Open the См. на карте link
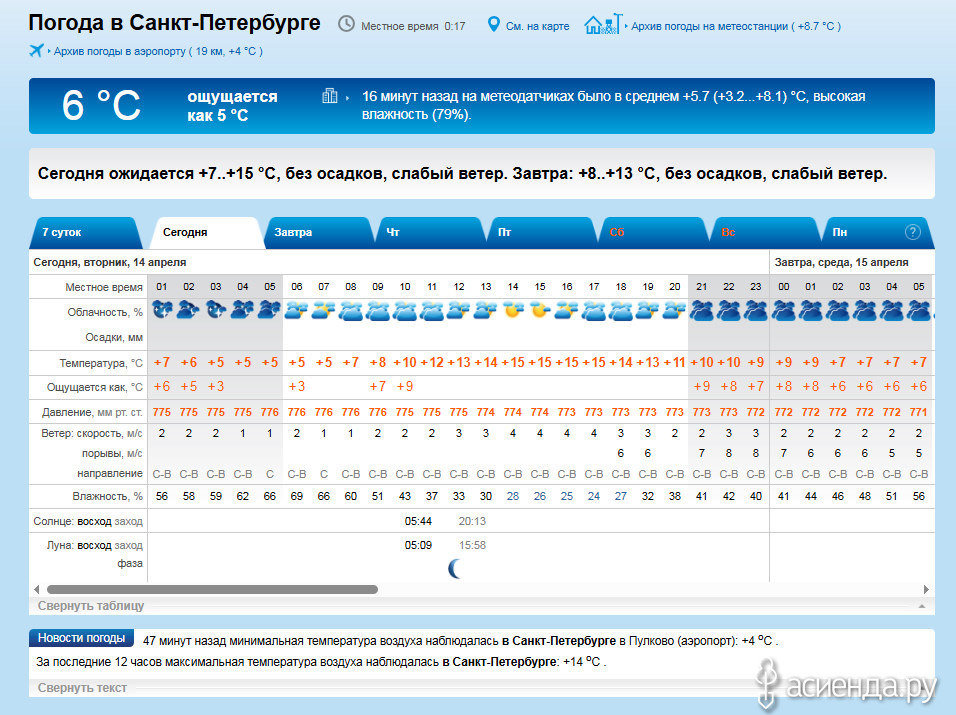Viewport: 956px width, 715px height. point(537,26)
